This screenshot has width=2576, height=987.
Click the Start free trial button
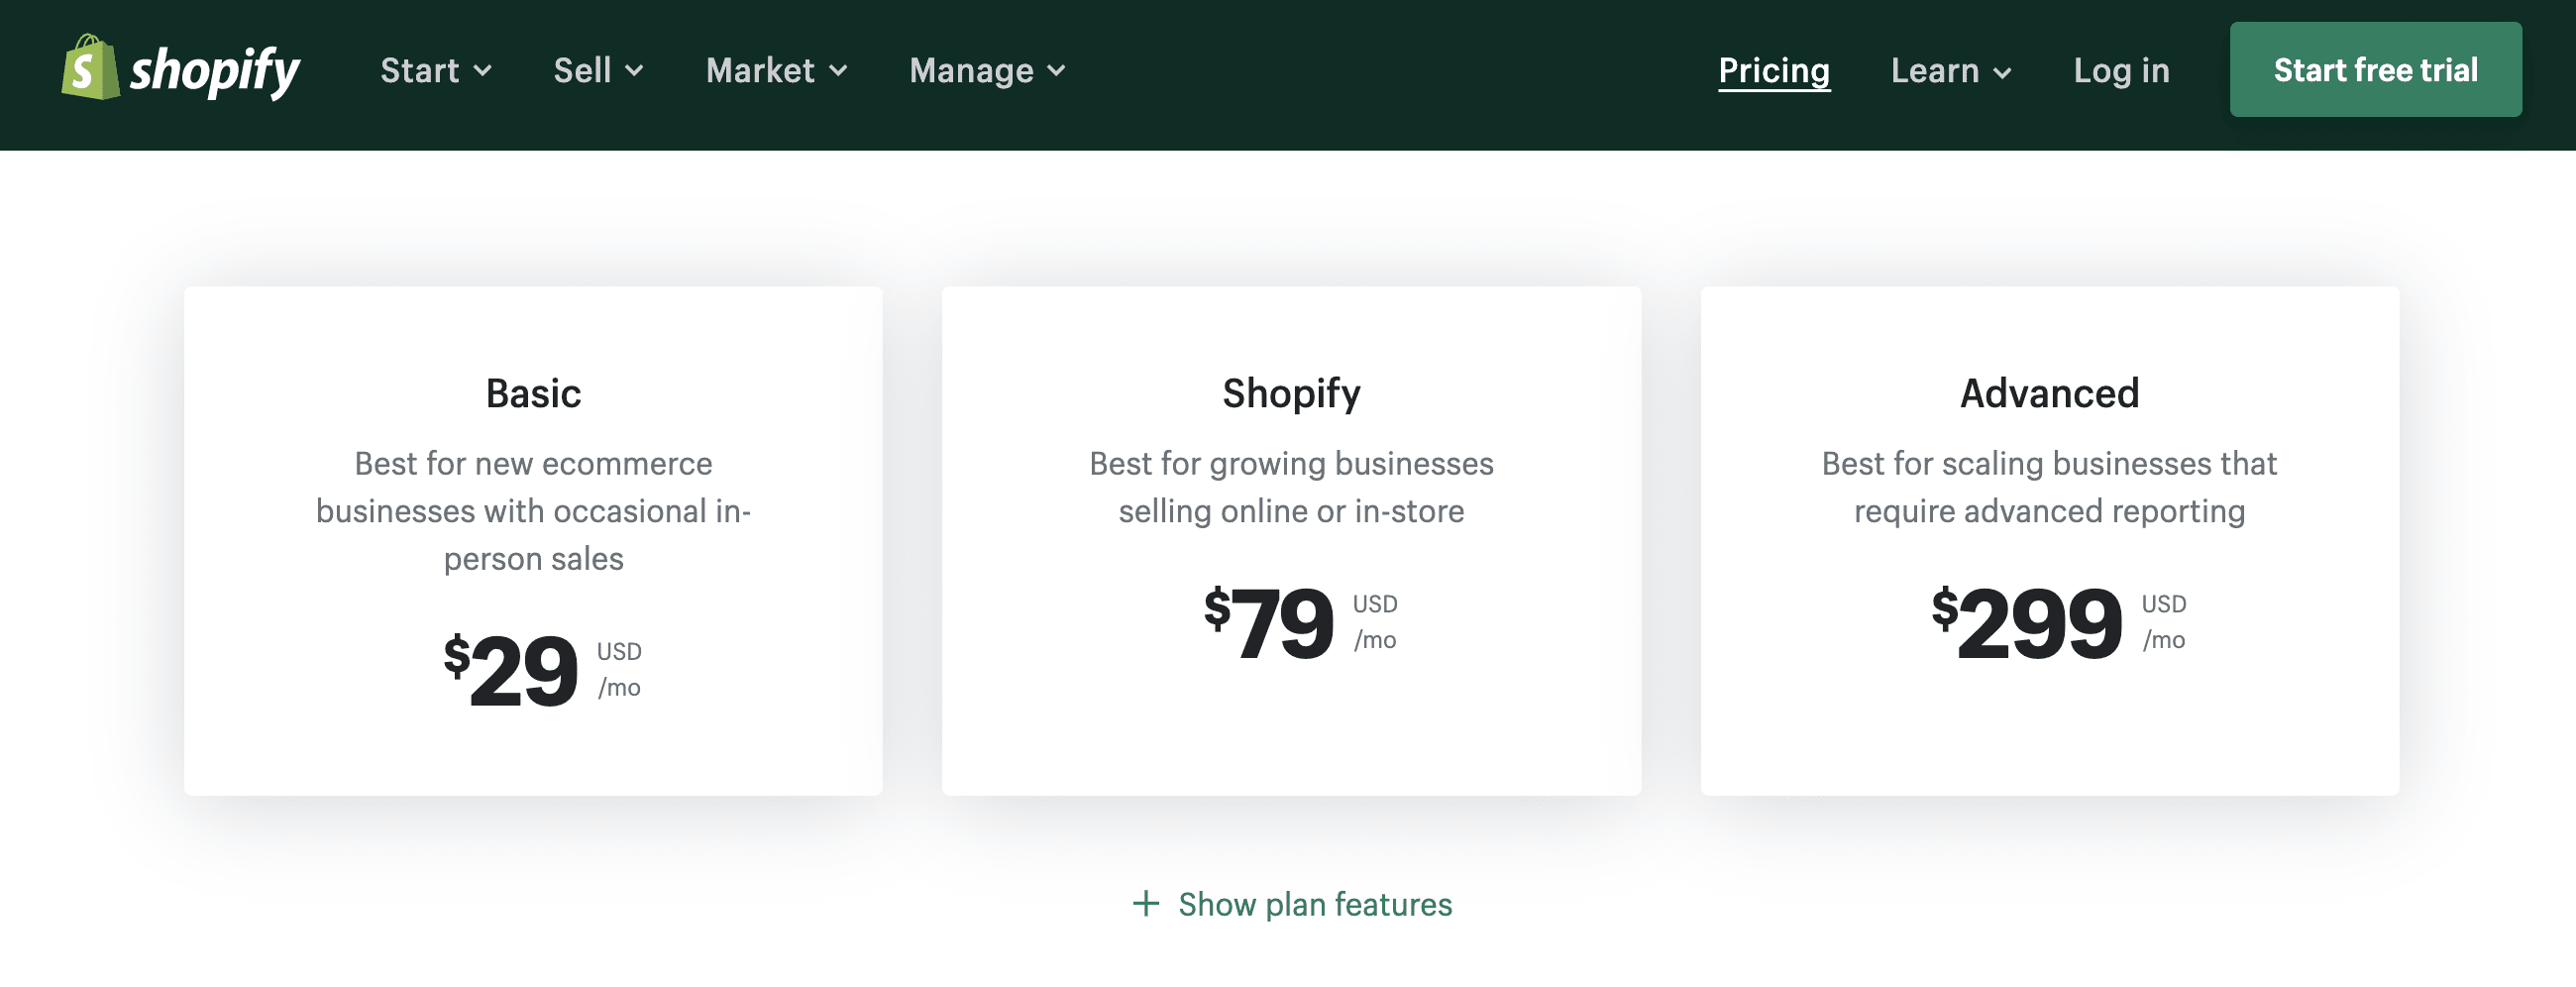coord(2375,70)
